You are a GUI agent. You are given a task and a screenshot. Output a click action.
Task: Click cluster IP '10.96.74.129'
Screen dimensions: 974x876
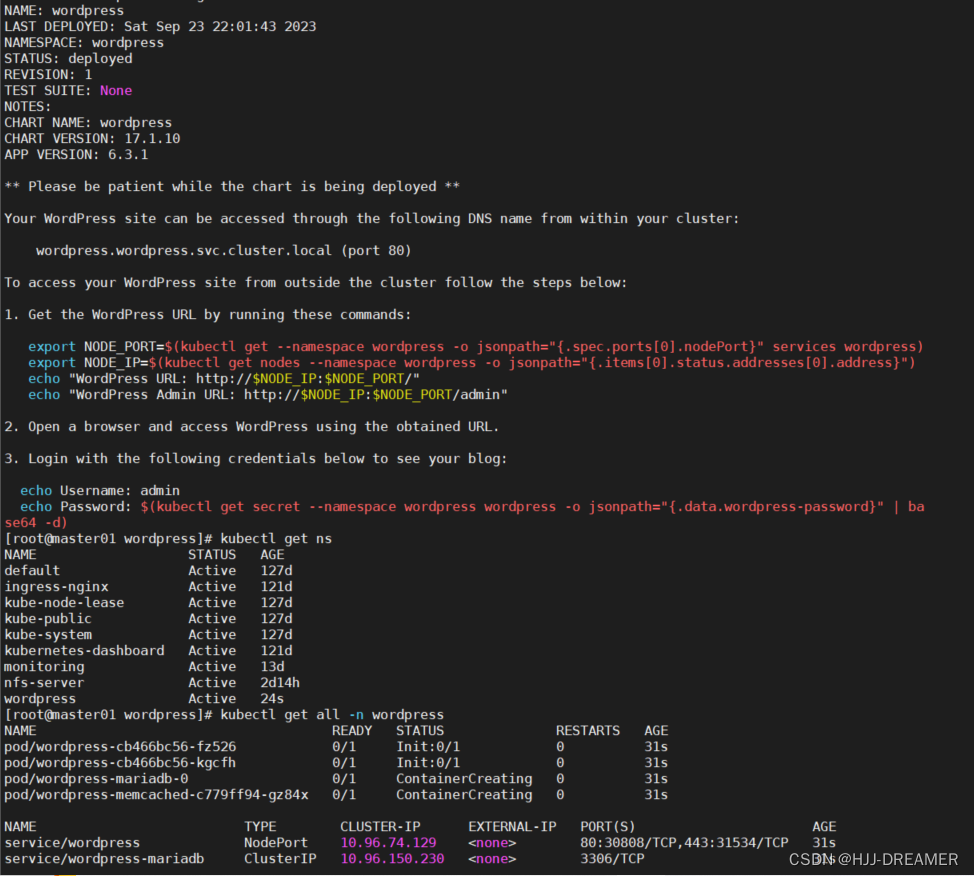pyautogui.click(x=388, y=843)
